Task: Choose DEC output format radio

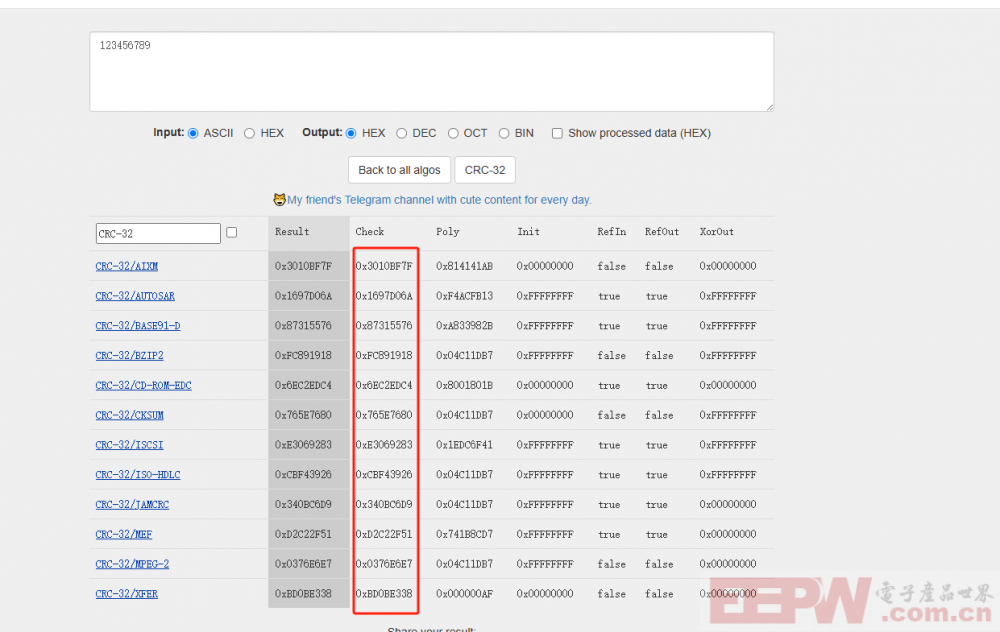Action: (401, 133)
